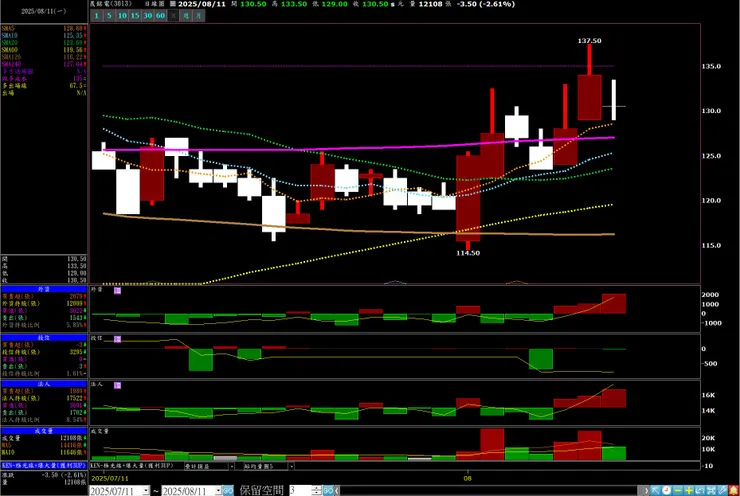Zoom out chart with yellow minus icon
This screenshot has width=740, height=496.
point(678,491)
